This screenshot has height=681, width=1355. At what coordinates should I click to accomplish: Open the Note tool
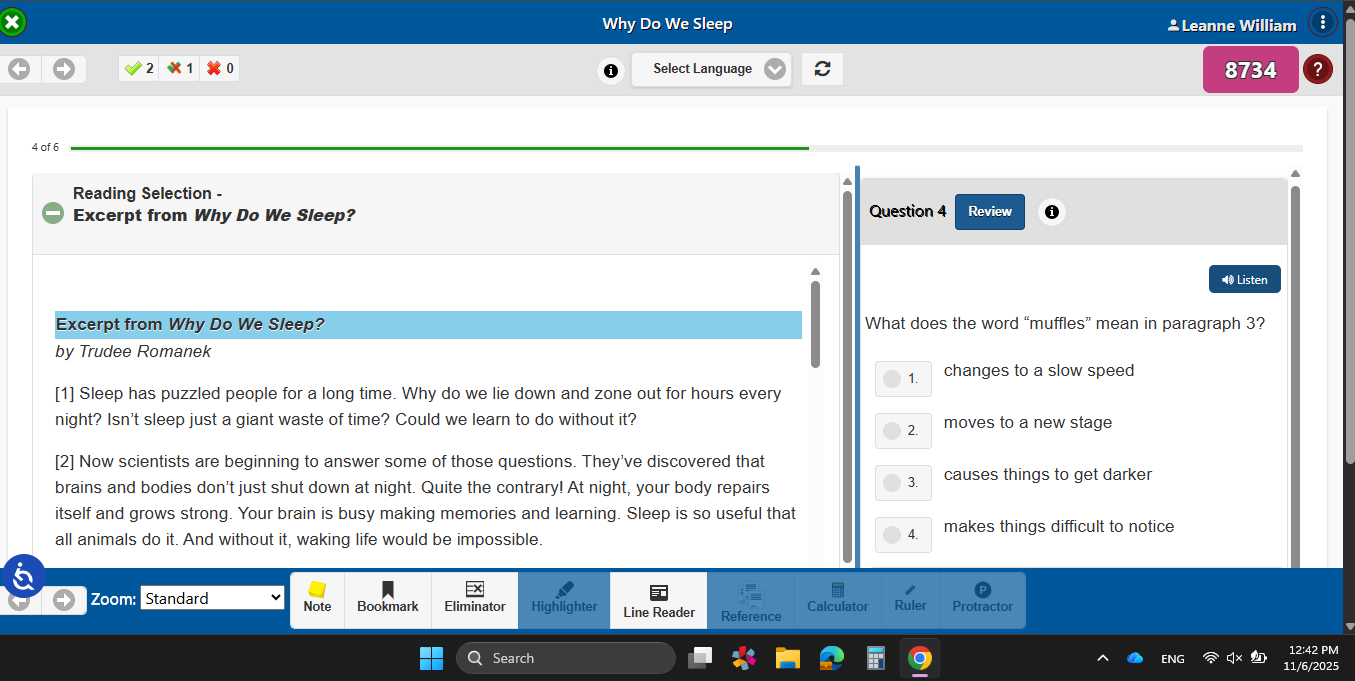tap(317, 600)
